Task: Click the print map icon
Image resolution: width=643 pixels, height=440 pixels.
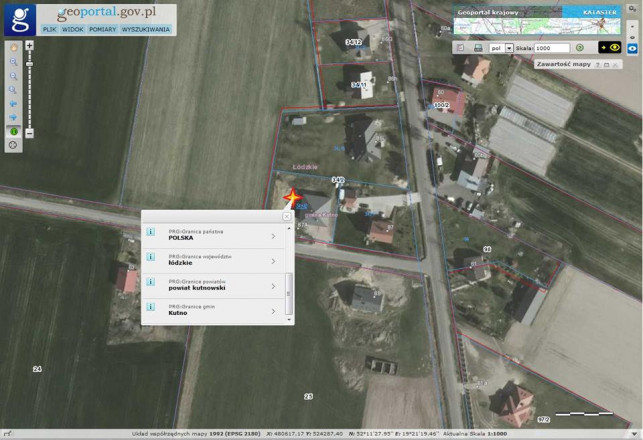Action: coord(478,48)
